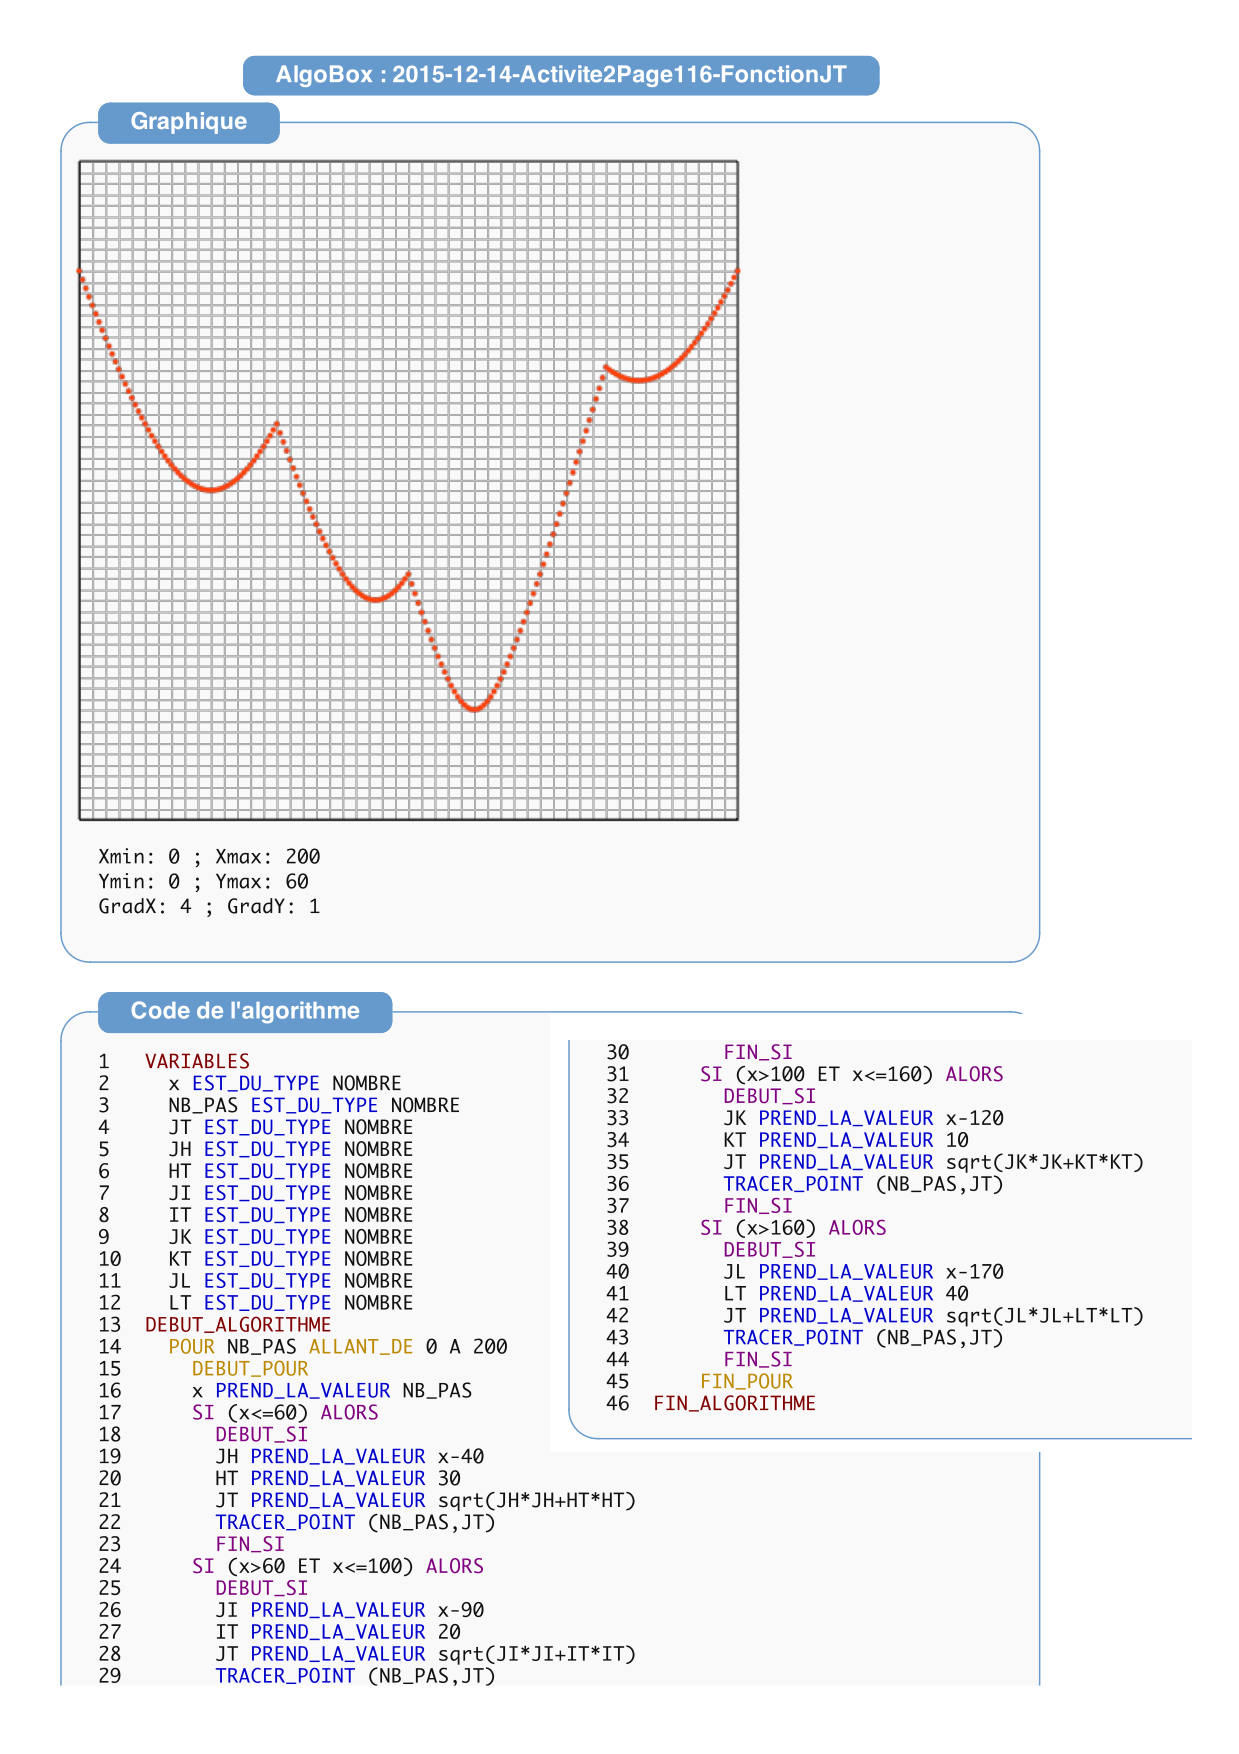Click 'SI (x>60 ET x<=100) ALORS' line

pos(338,1566)
